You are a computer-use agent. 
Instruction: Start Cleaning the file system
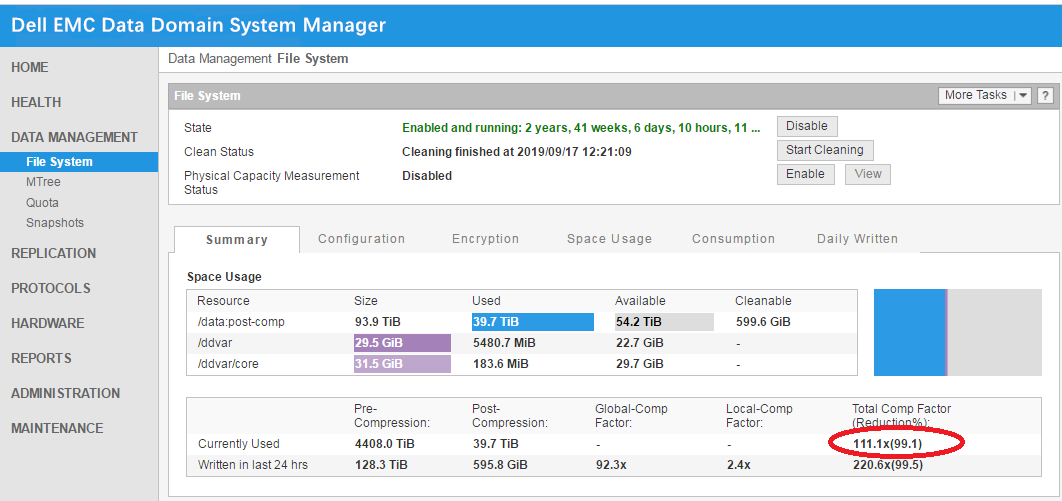pos(825,150)
